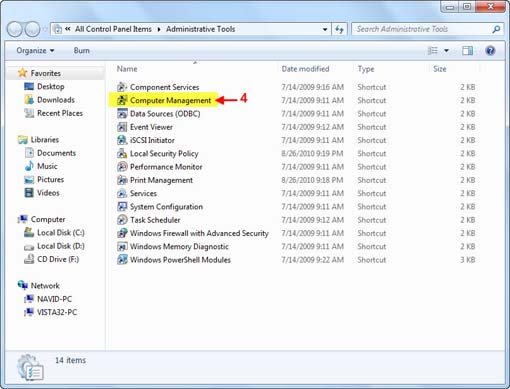
Task: Open the Component Services shortcut icon
Action: click(x=122, y=87)
